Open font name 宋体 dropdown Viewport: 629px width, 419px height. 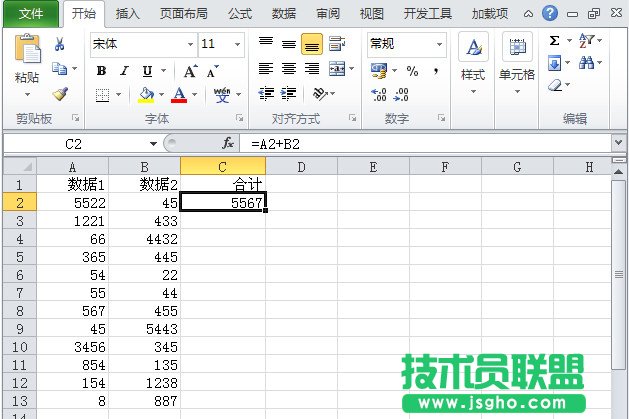(x=191, y=44)
